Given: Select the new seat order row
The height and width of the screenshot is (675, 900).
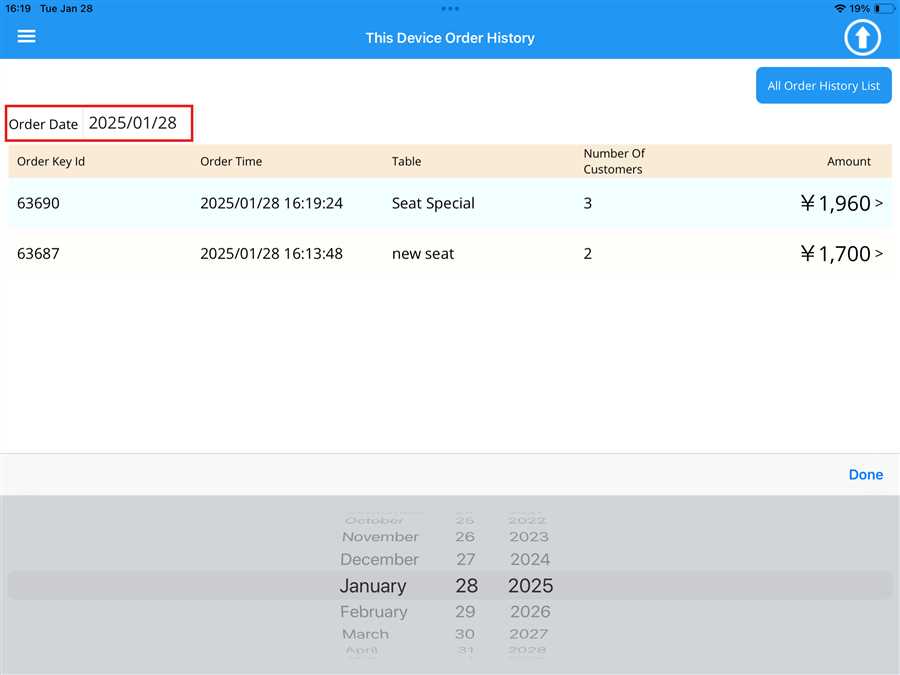Looking at the screenshot, I should pyautogui.click(x=423, y=254).
